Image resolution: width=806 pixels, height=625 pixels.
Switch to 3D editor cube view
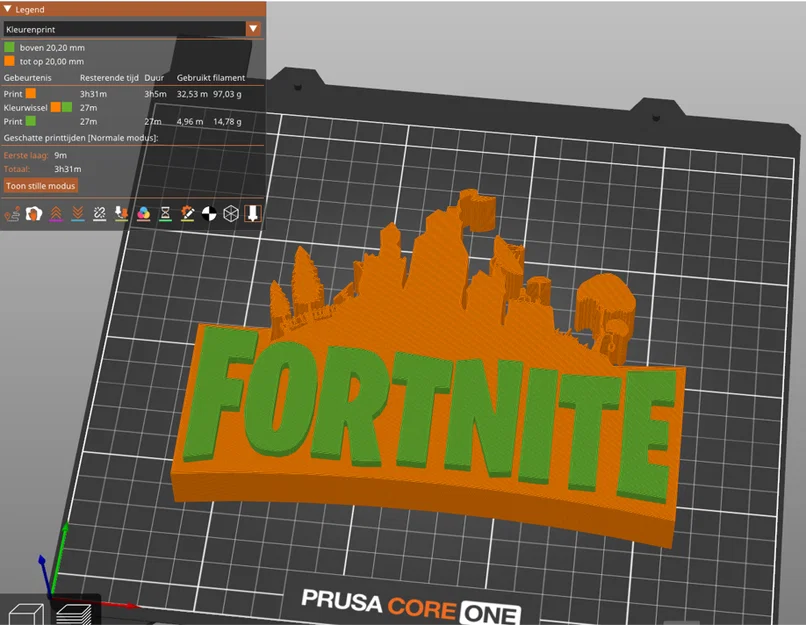tap(26, 614)
